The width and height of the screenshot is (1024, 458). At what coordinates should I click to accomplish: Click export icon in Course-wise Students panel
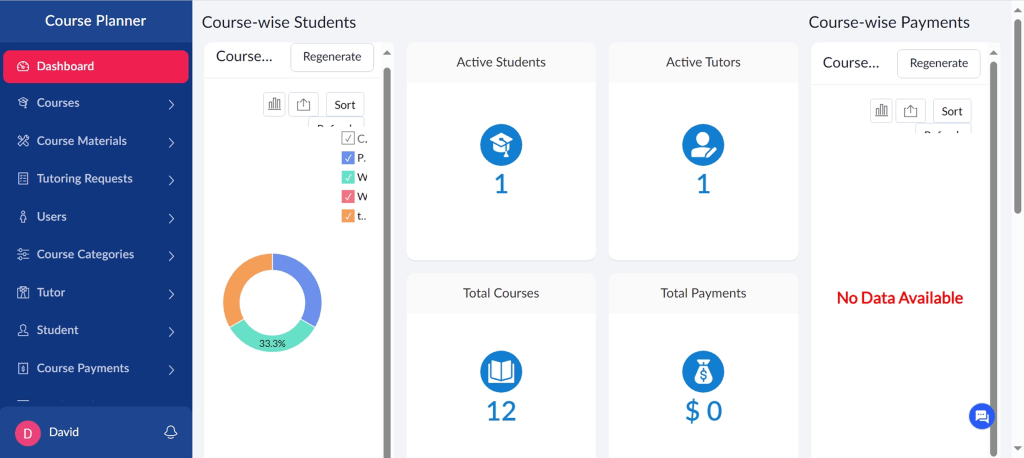coord(304,104)
